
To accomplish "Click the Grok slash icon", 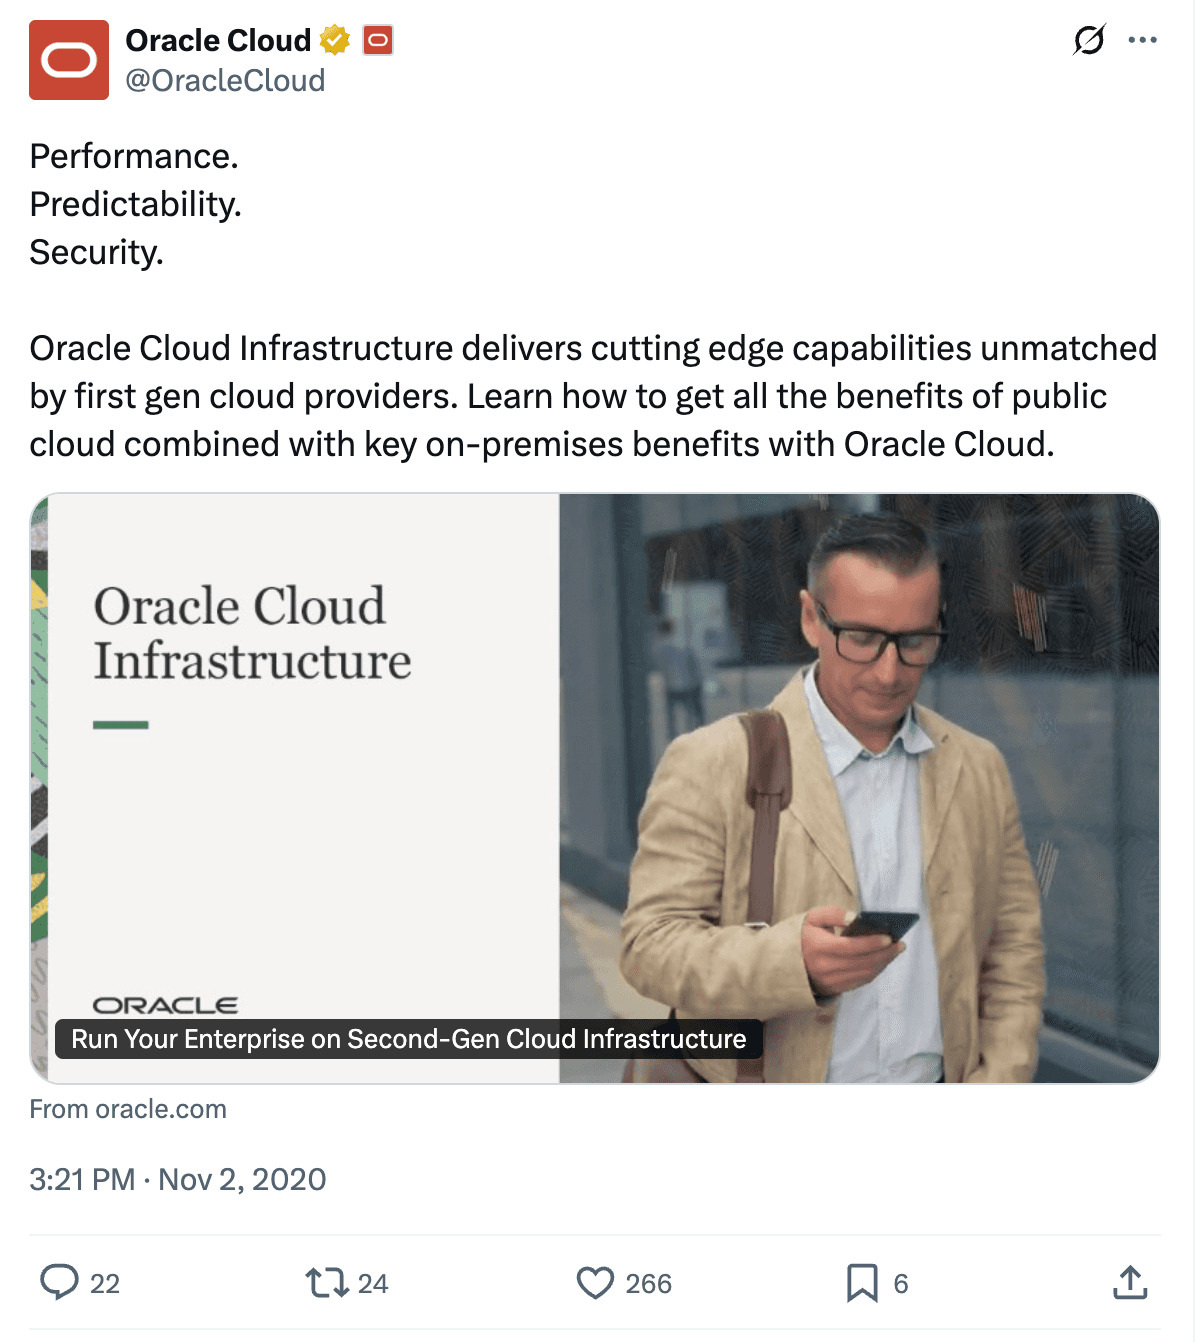I will [1089, 40].
